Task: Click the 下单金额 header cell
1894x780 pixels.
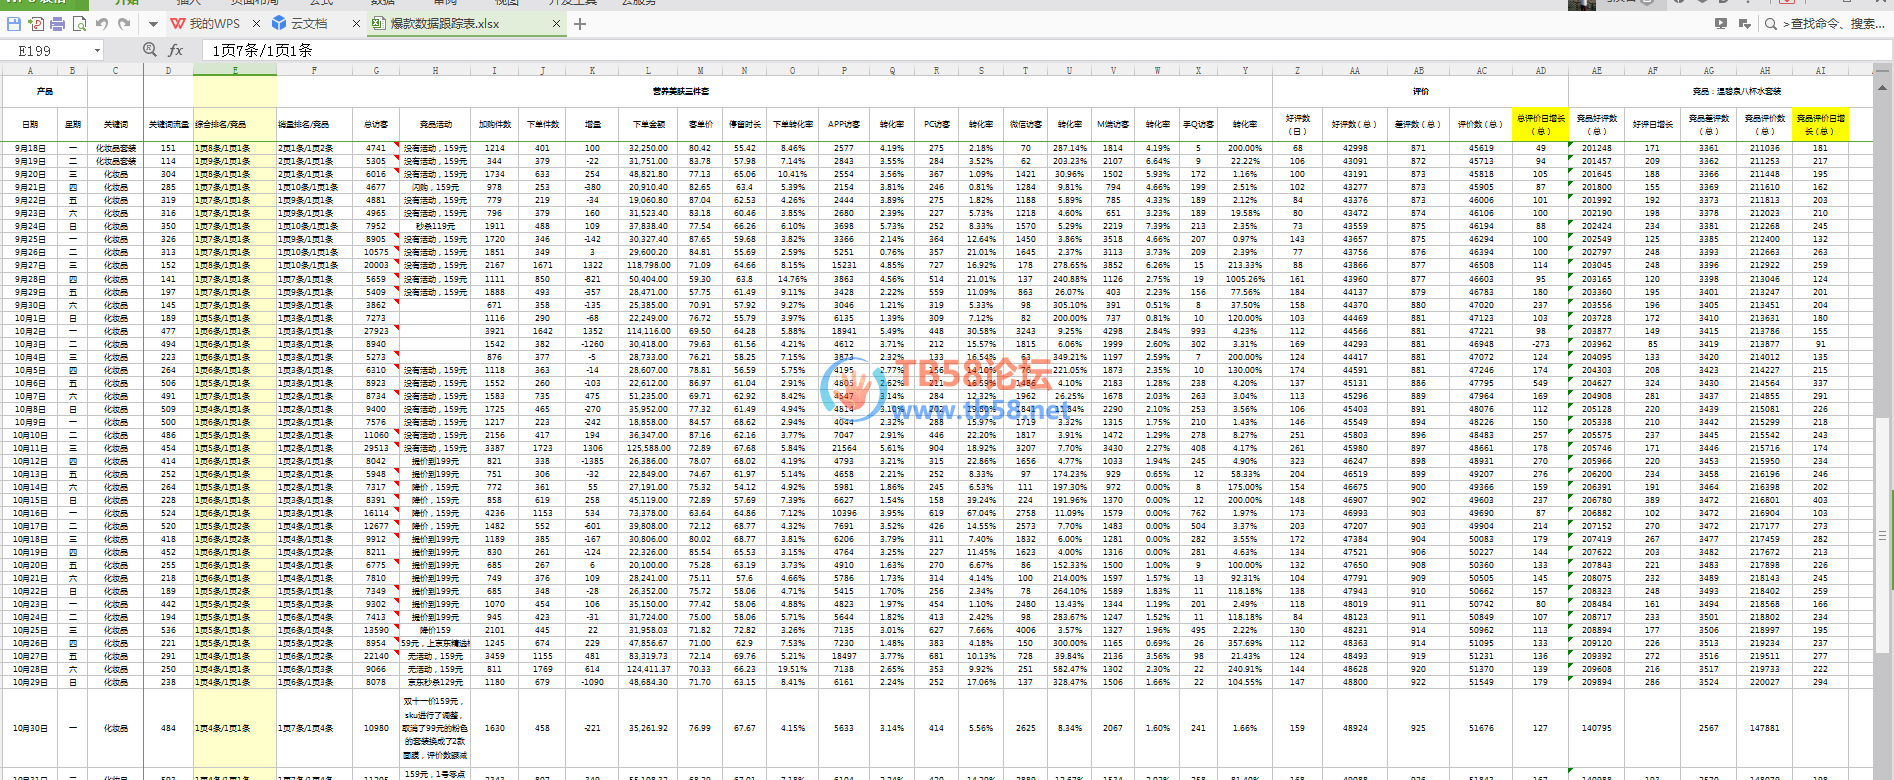Action: coord(648,124)
